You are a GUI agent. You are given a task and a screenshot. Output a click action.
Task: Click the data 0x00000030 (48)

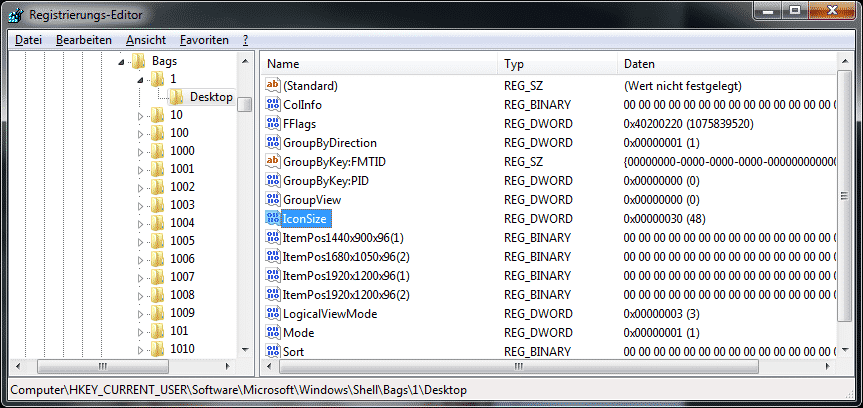(664, 219)
